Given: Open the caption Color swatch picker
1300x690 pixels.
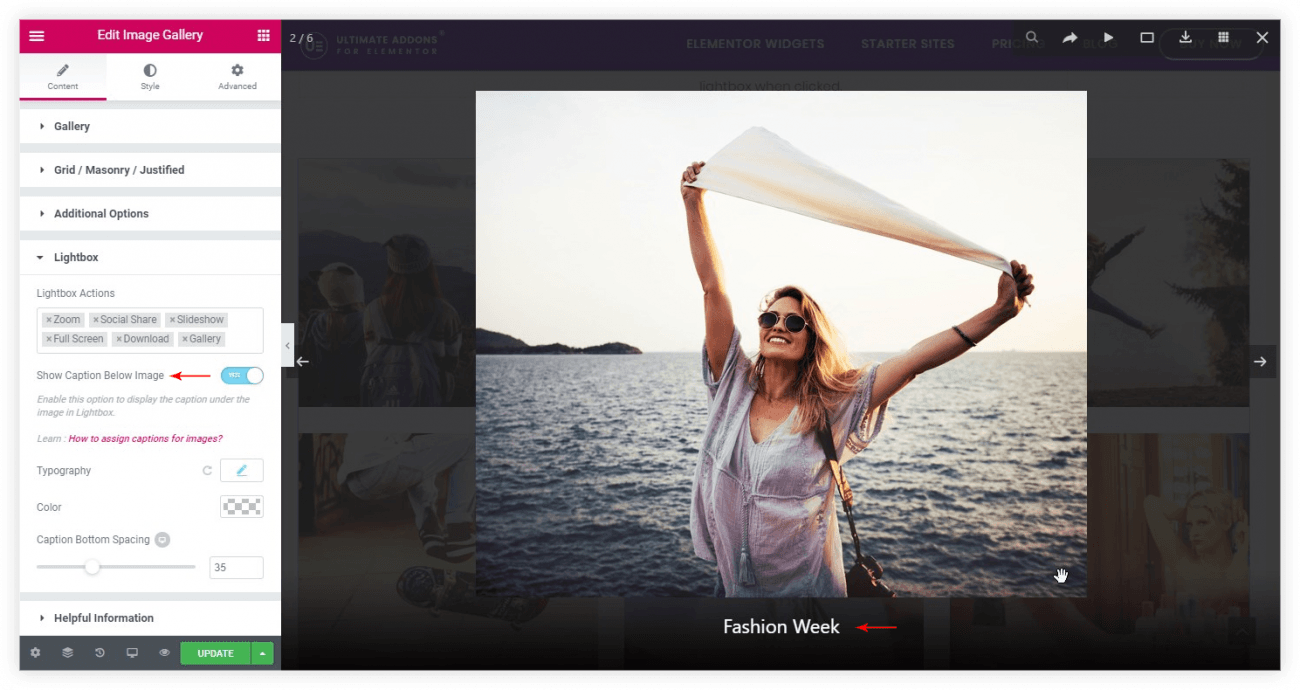Looking at the screenshot, I should pos(241,507).
